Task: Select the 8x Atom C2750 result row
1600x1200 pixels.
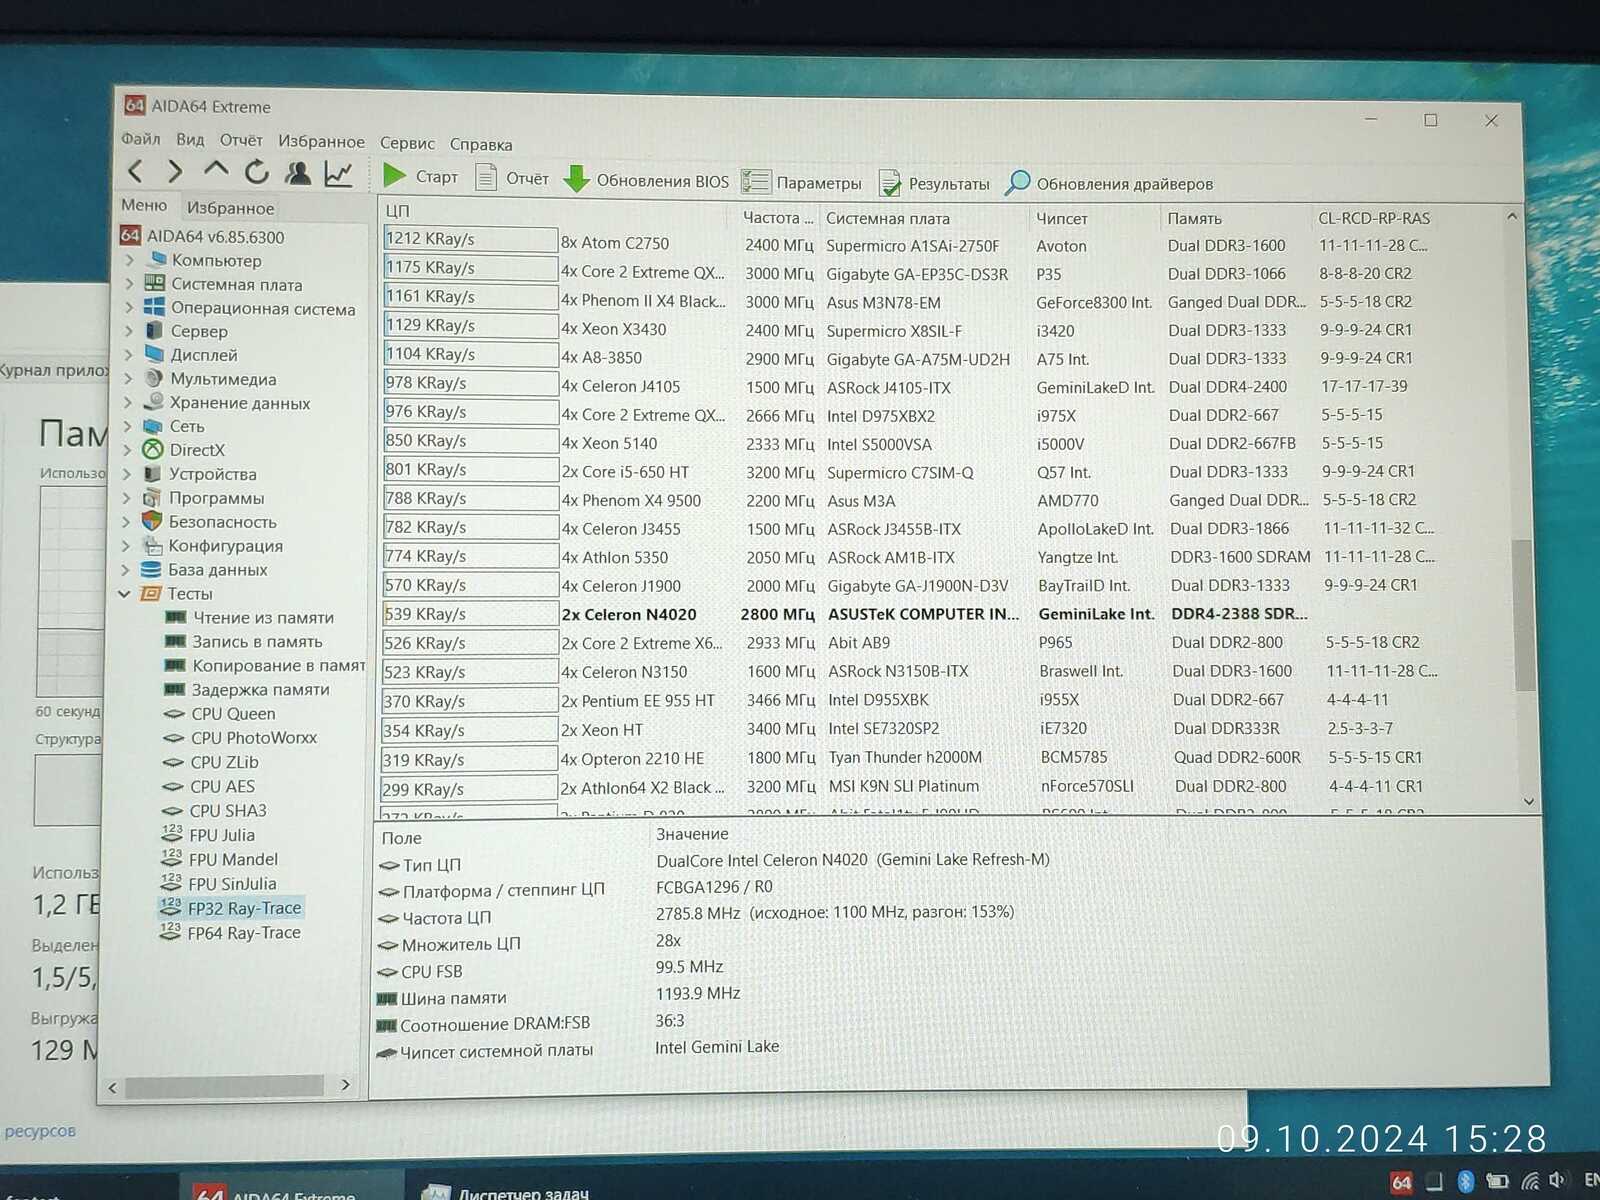Action: pos(910,243)
